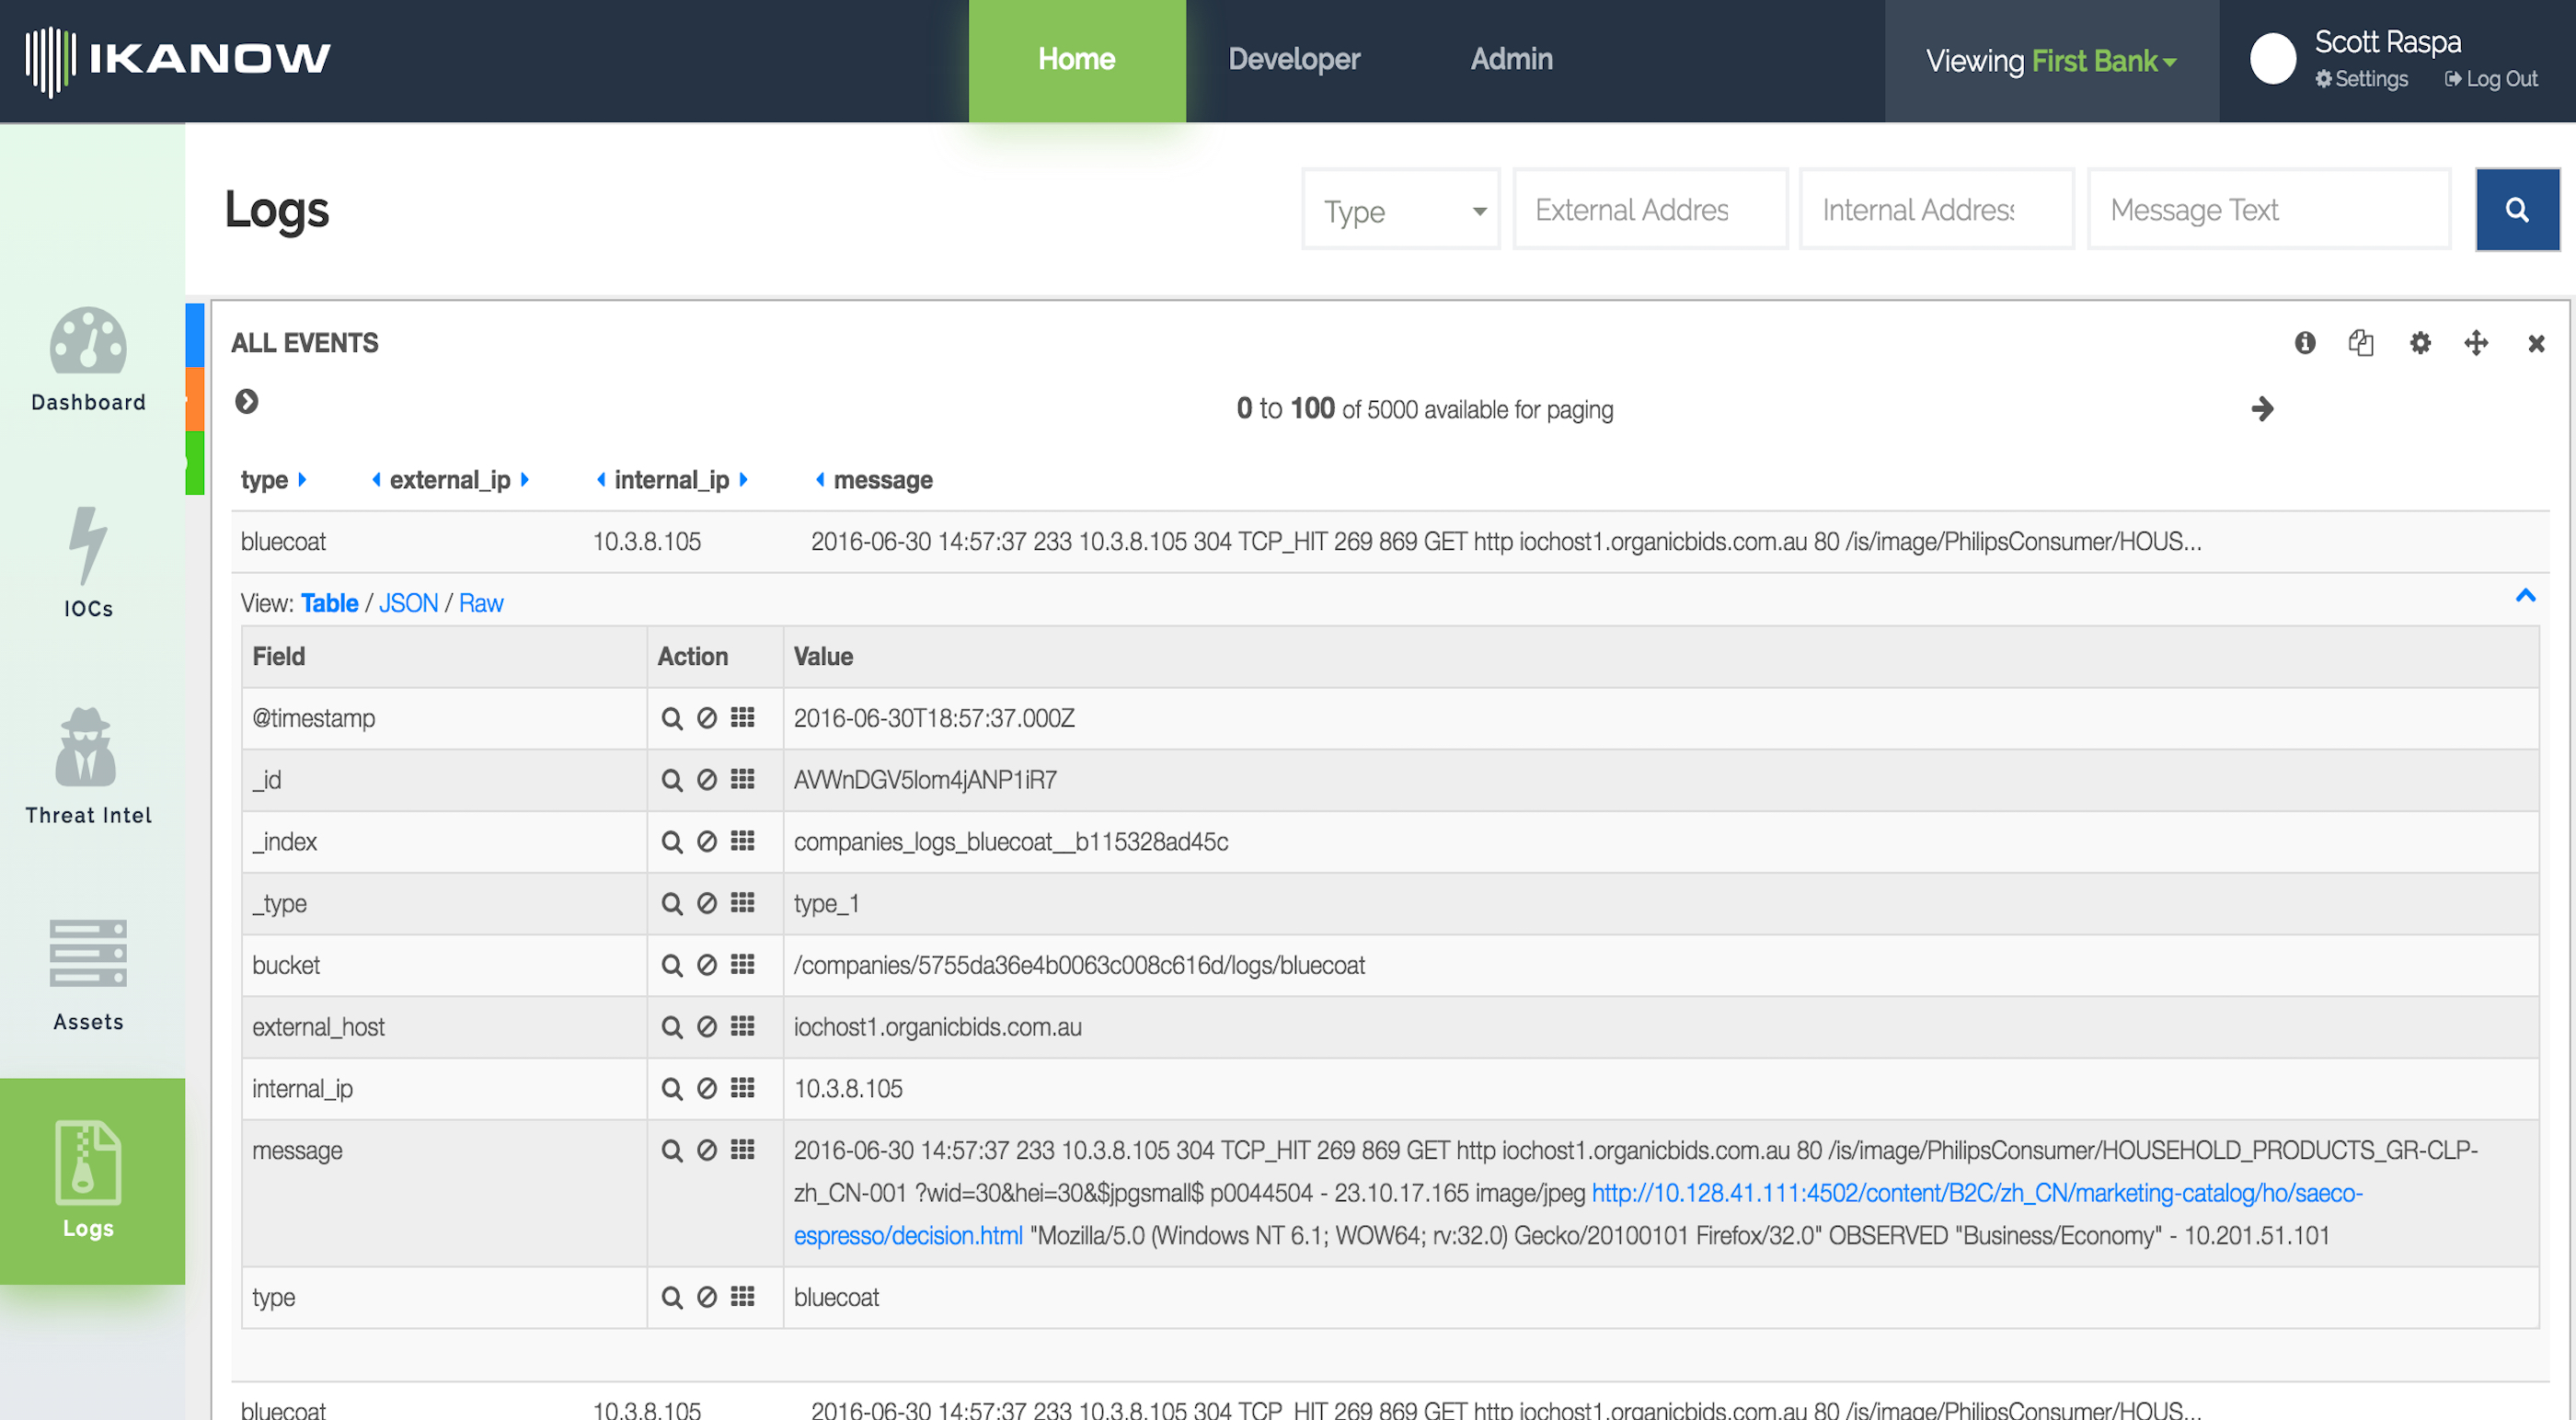Toggle internal_ip row grid icon
The height and width of the screenshot is (1420, 2576).
[x=742, y=1088]
